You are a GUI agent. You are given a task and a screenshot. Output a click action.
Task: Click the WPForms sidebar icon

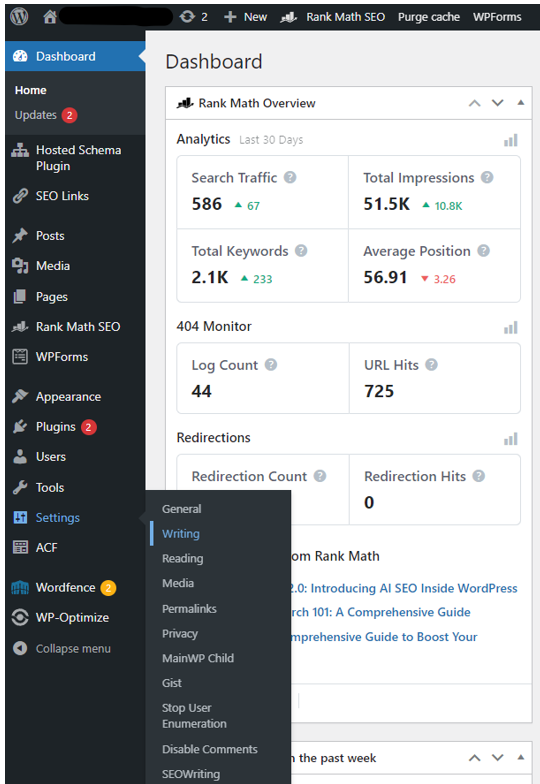point(20,357)
